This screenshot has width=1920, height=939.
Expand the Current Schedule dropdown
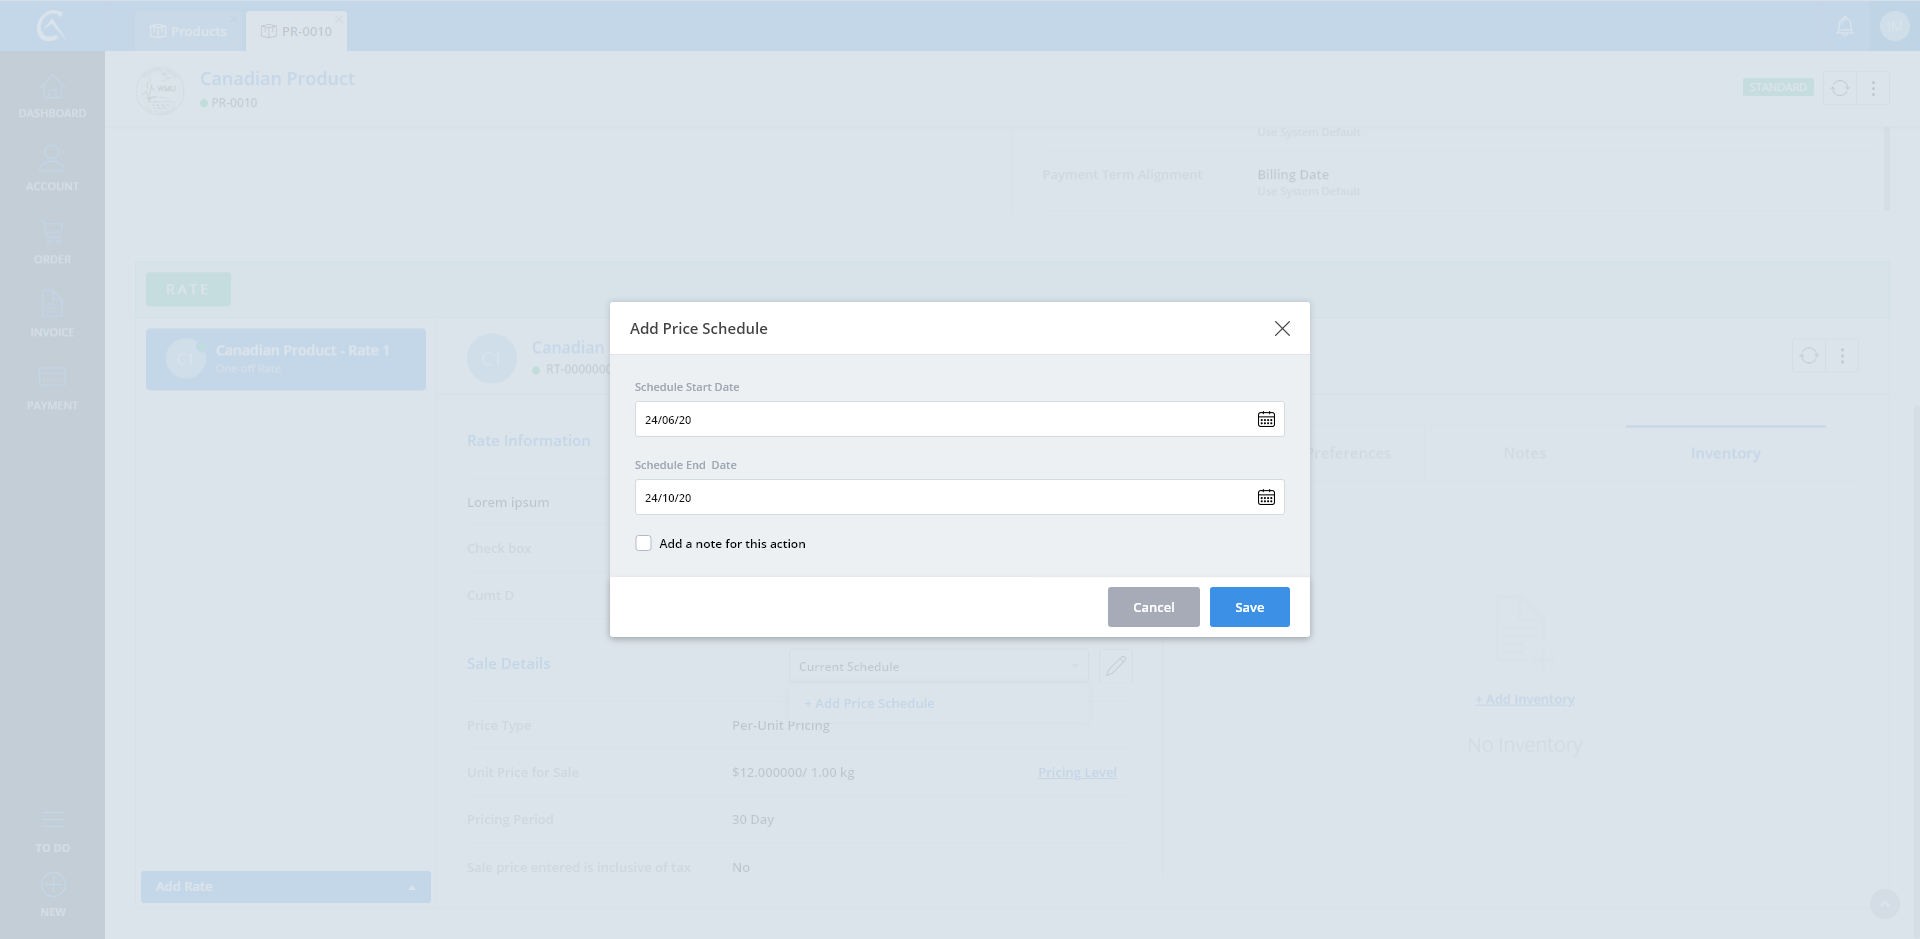(x=938, y=666)
